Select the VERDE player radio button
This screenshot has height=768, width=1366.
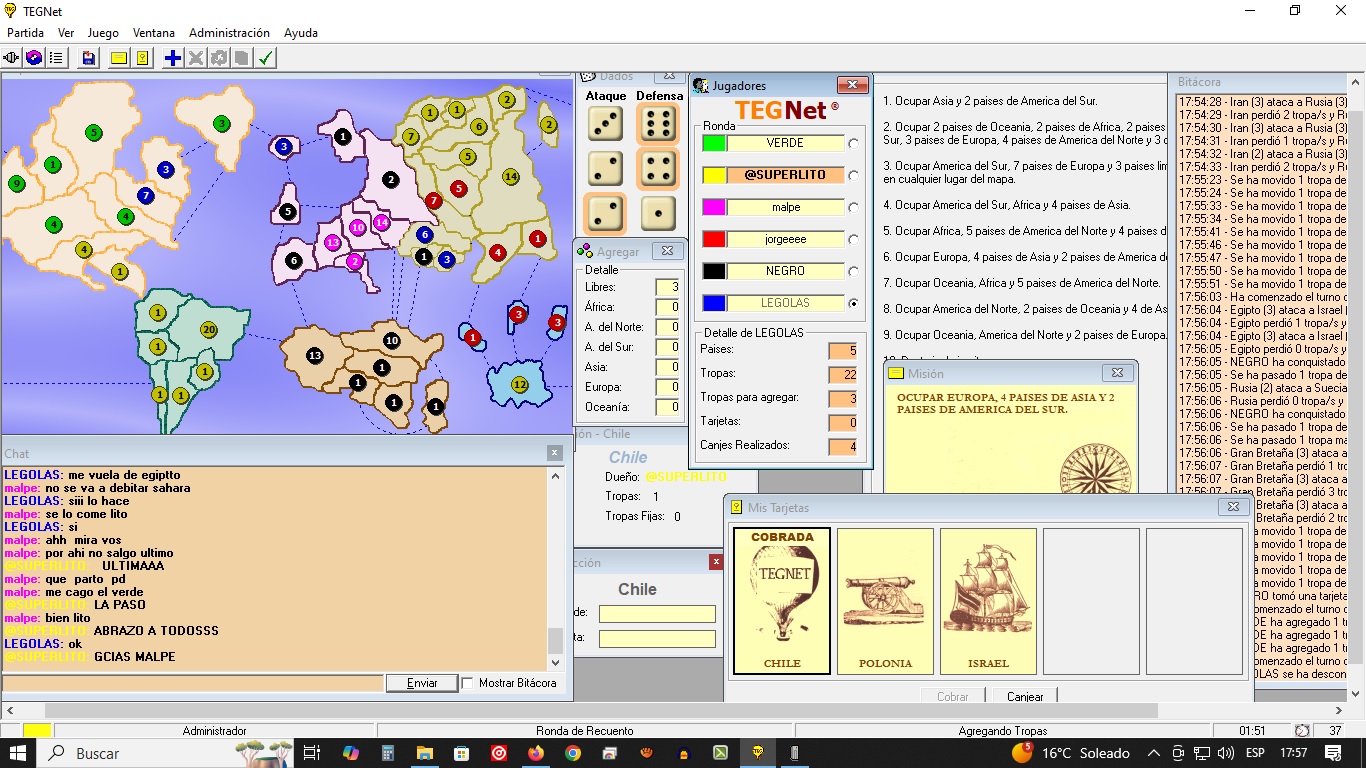coord(853,144)
